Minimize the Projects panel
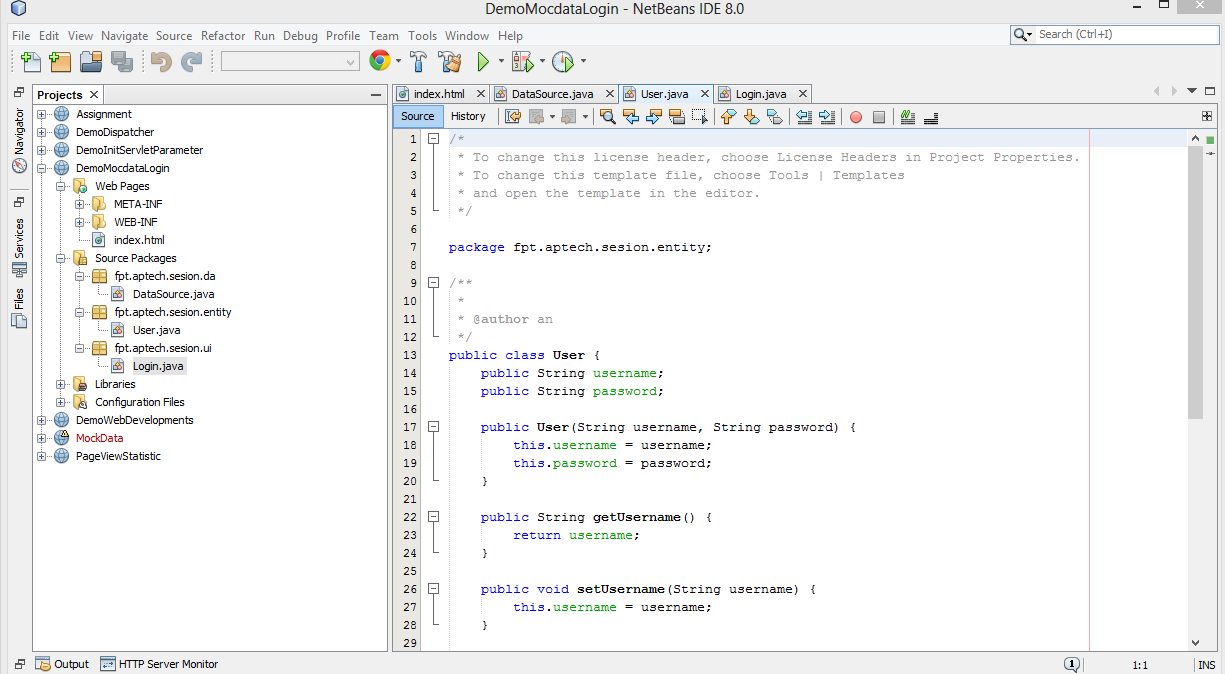The height and width of the screenshot is (674, 1225). coord(376,95)
